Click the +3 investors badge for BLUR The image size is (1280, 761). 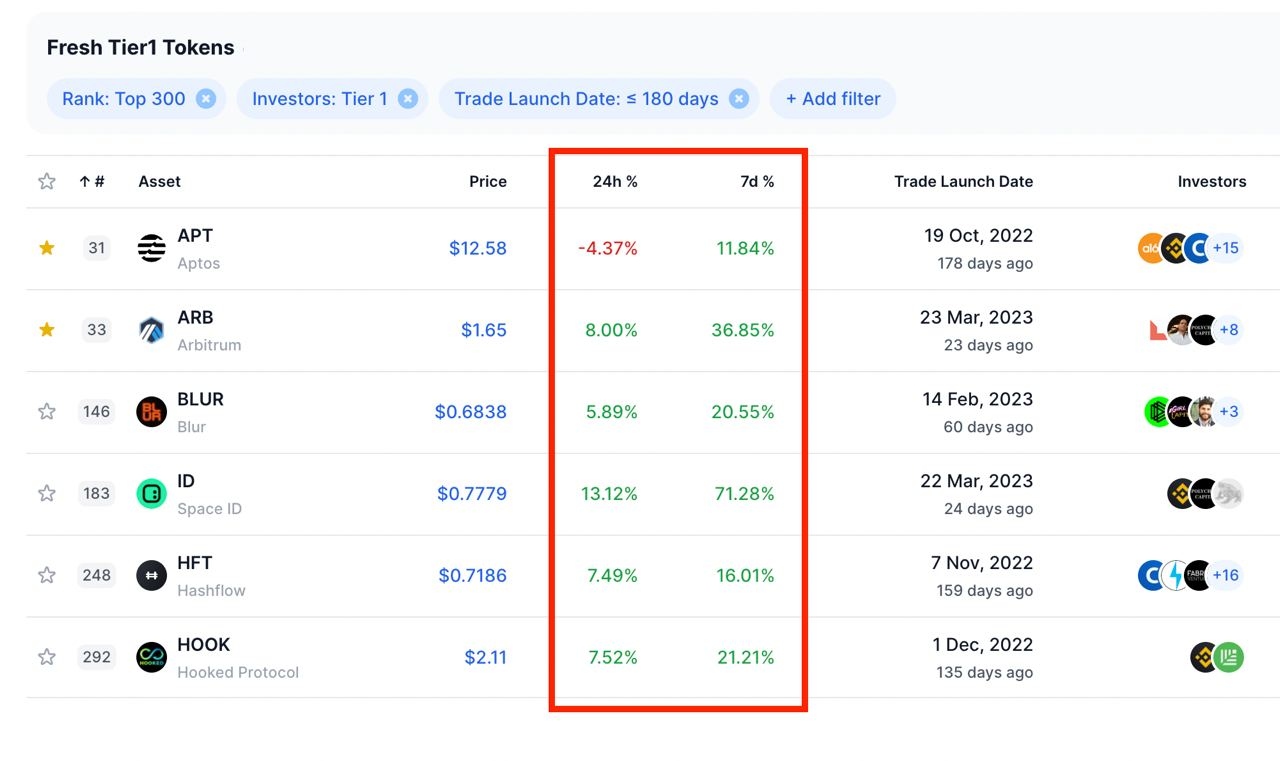click(x=1229, y=411)
